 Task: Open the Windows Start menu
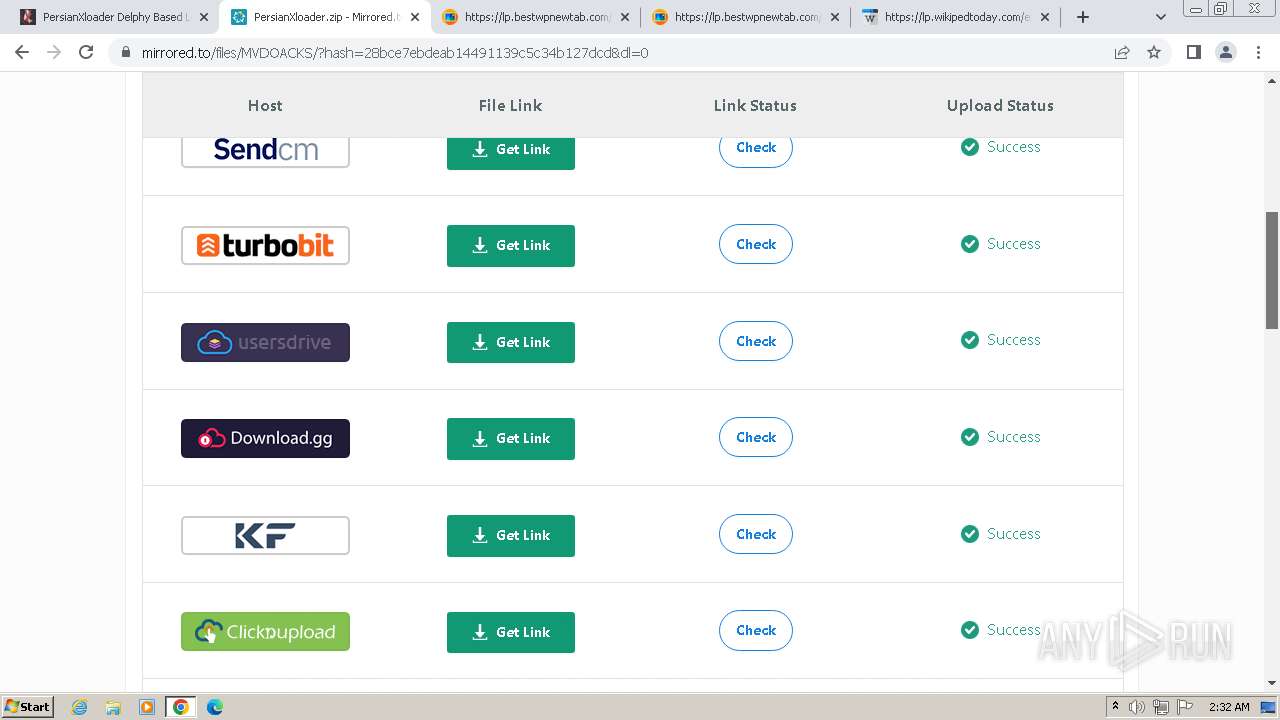[x=27, y=707]
